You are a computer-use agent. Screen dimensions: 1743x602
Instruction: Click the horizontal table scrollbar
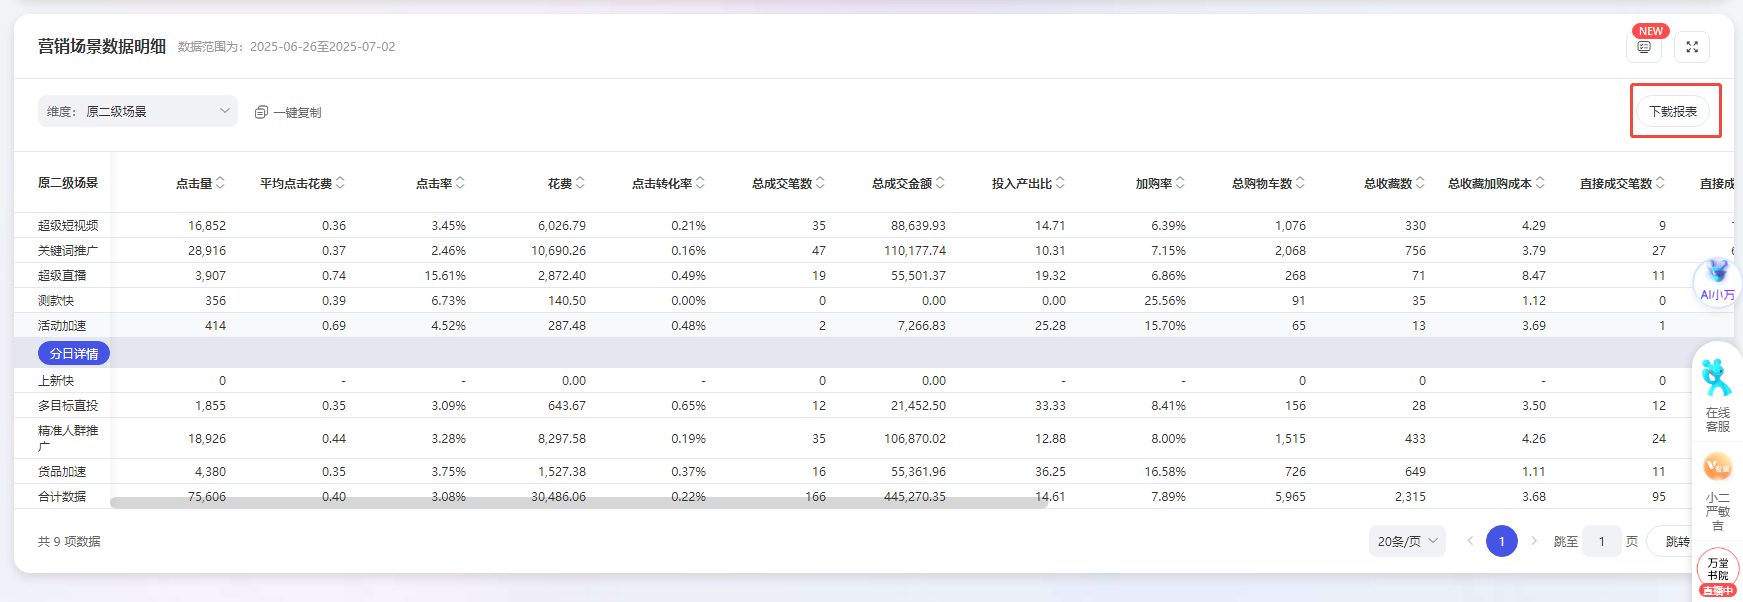point(578,503)
